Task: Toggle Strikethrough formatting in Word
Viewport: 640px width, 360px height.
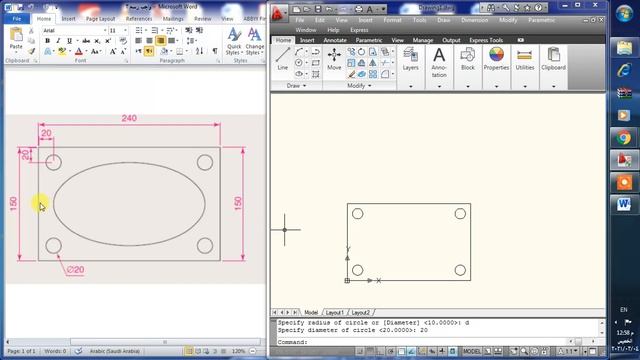Action: pyautogui.click(x=86, y=41)
